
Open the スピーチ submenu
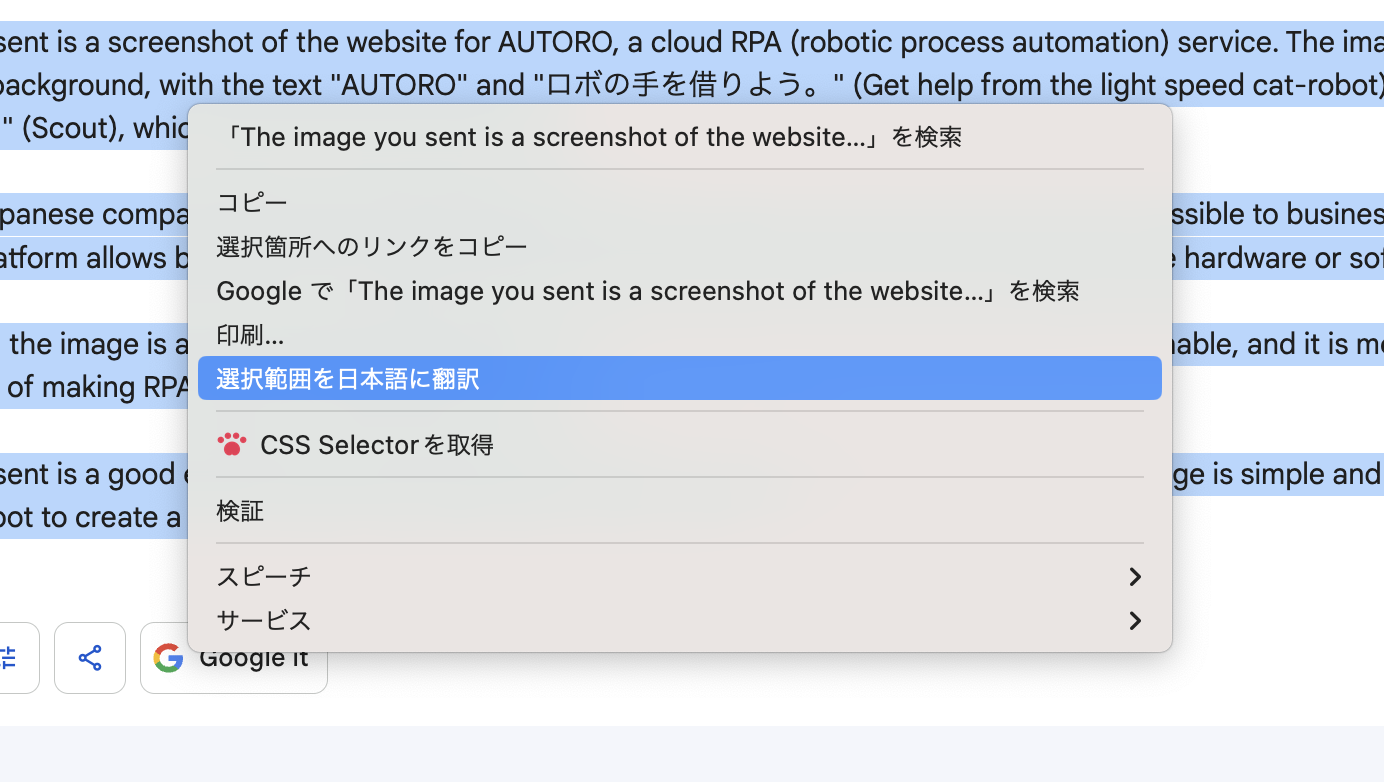[680, 577]
